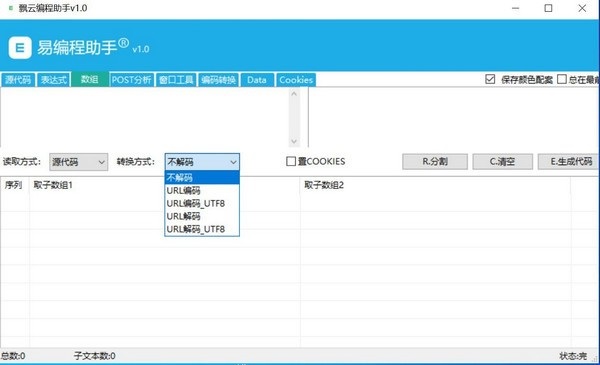The width and height of the screenshot is (600, 365).
Task: Pick the URL编码_UTF8 option
Action: pyautogui.click(x=202, y=204)
